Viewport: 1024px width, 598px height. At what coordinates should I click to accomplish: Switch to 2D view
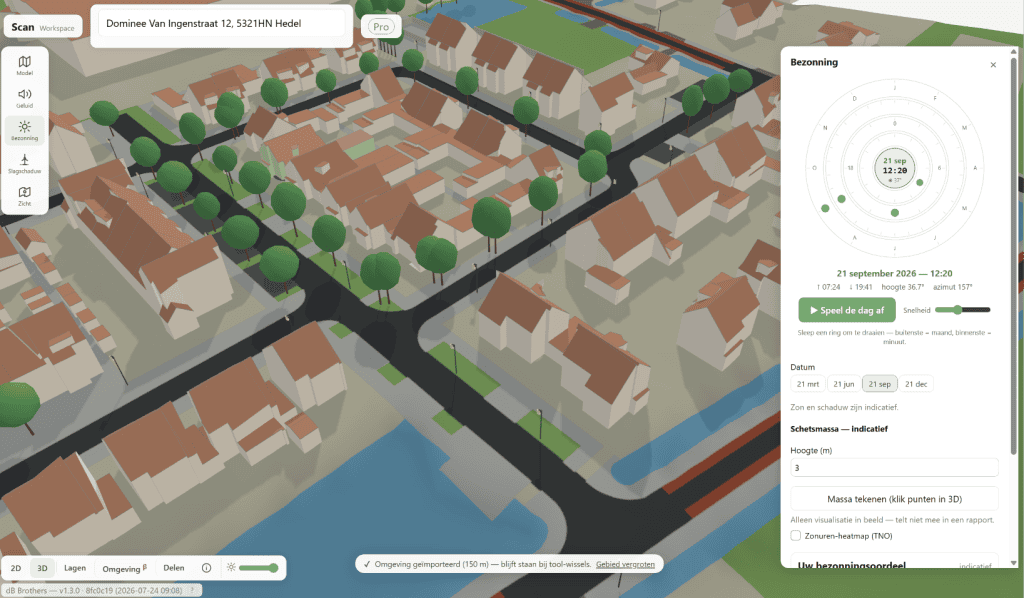16,568
